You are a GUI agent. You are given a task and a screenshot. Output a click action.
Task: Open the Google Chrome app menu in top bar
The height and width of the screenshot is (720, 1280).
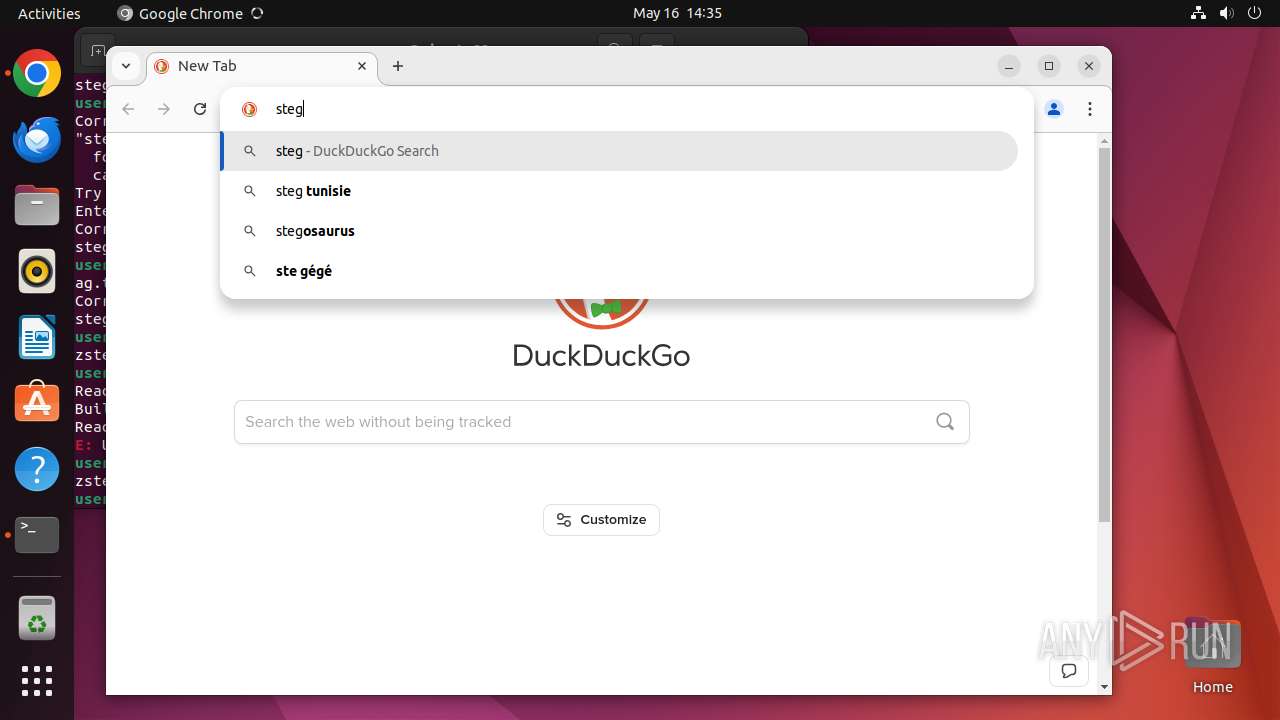pos(190,13)
